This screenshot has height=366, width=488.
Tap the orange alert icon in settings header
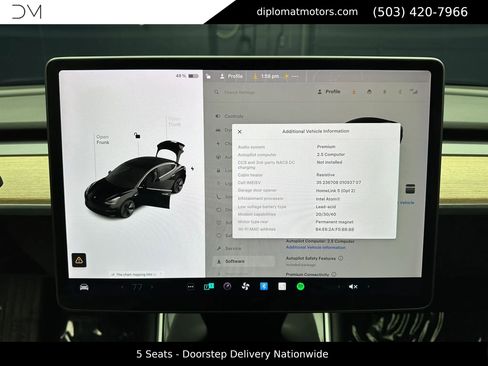click(x=354, y=92)
